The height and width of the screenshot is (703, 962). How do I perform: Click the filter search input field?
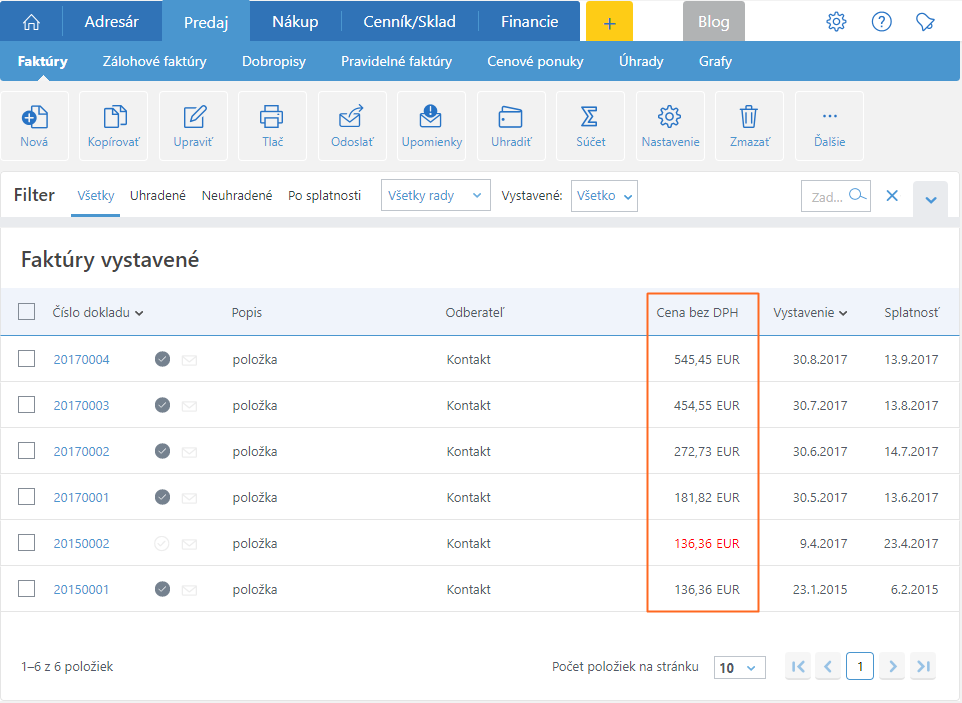[x=827, y=197]
